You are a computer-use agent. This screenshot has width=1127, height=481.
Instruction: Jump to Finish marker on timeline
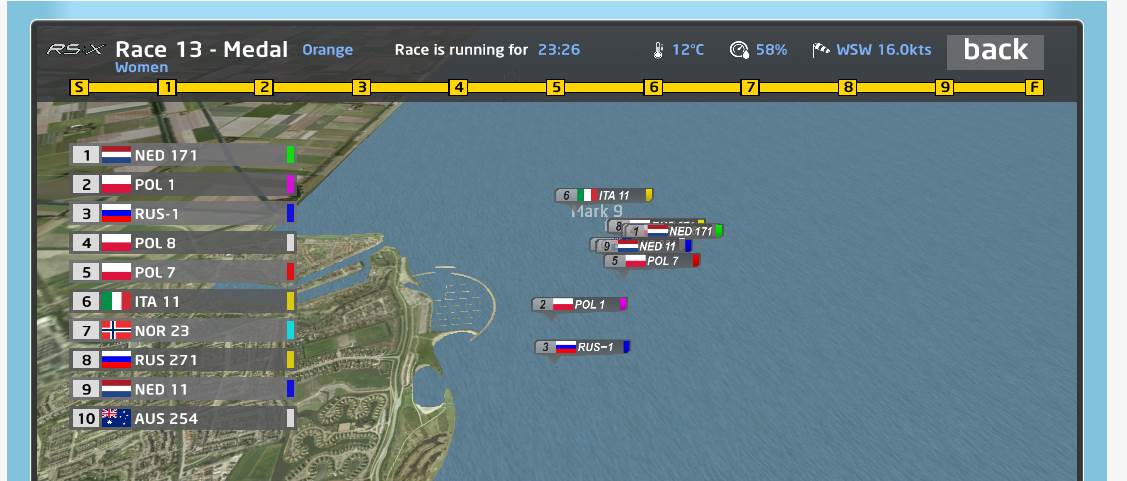[1034, 88]
